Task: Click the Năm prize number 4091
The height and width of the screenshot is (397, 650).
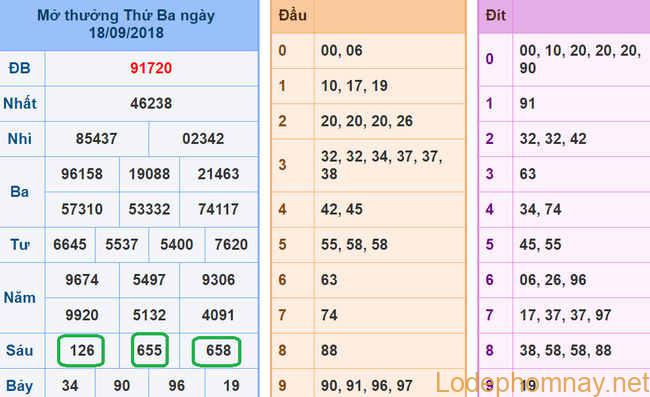Action: click(218, 315)
